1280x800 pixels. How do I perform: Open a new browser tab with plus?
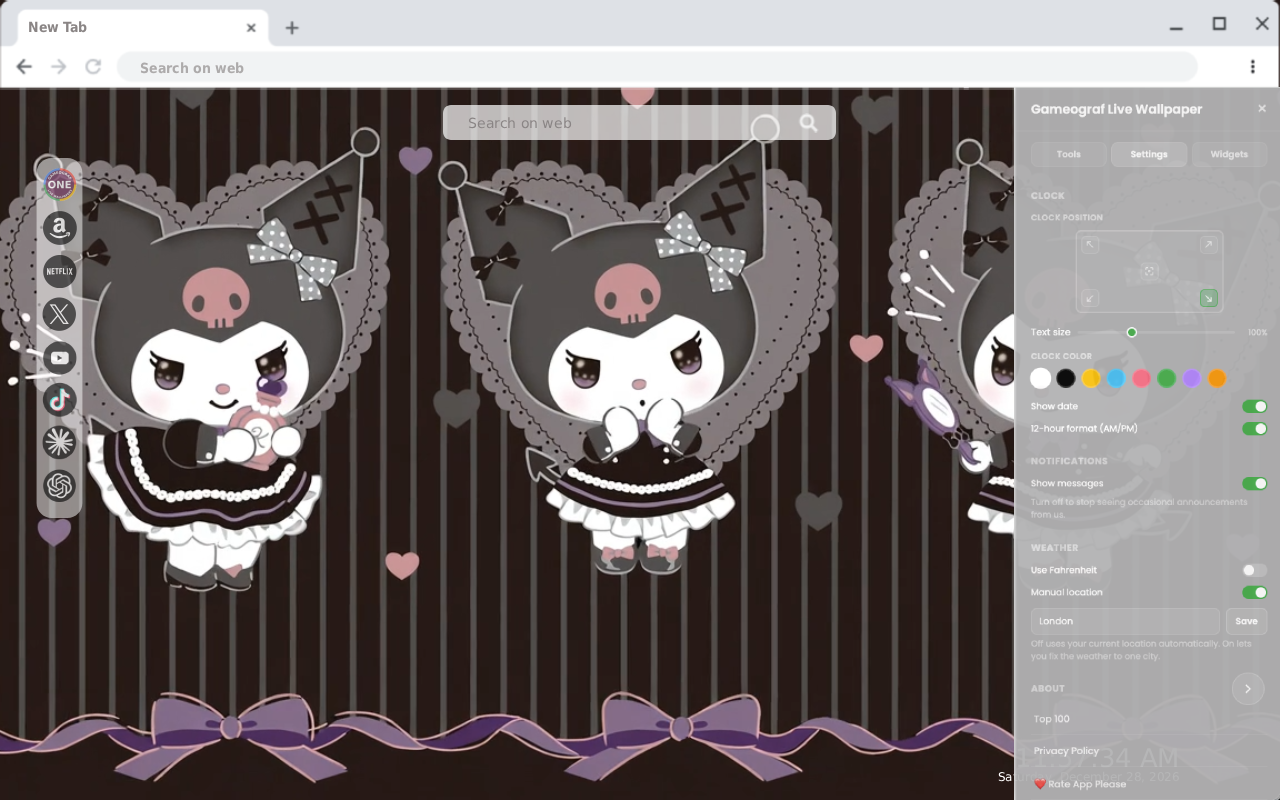pos(292,28)
